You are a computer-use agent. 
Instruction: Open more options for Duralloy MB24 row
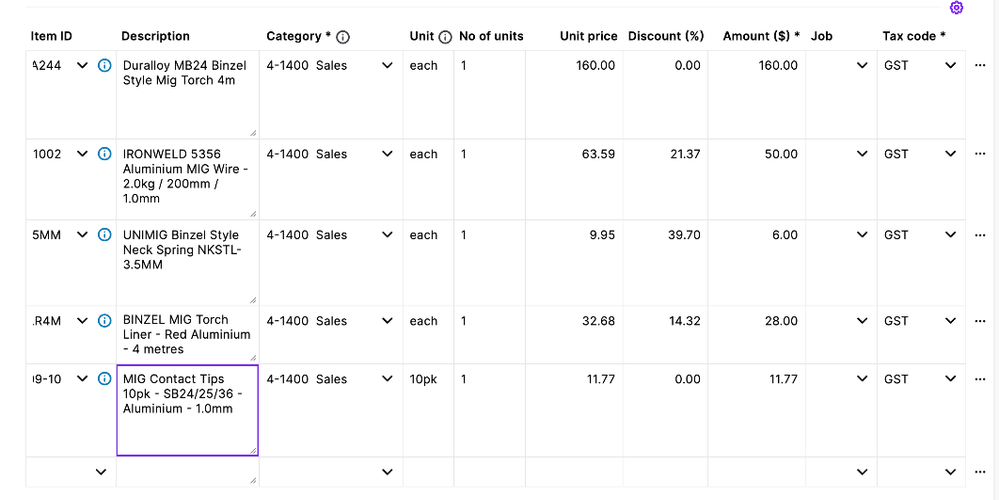tap(979, 66)
